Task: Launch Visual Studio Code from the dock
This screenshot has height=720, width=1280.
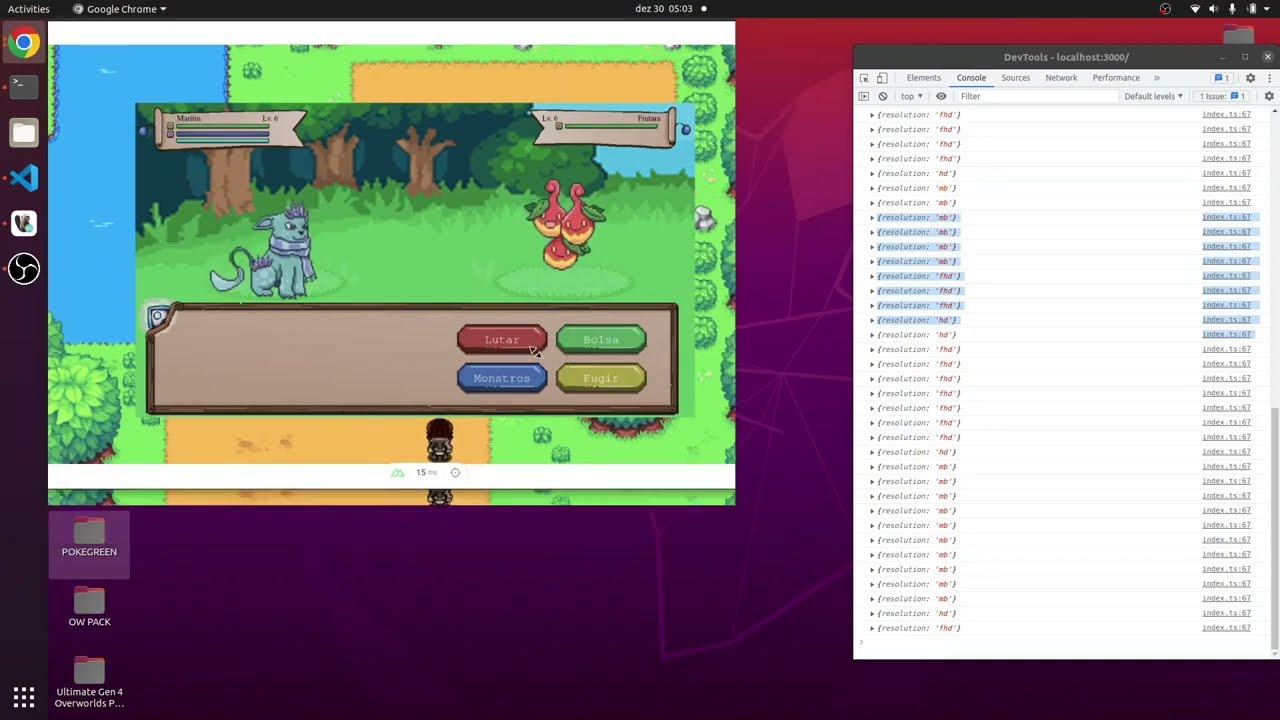Action: 24,178
